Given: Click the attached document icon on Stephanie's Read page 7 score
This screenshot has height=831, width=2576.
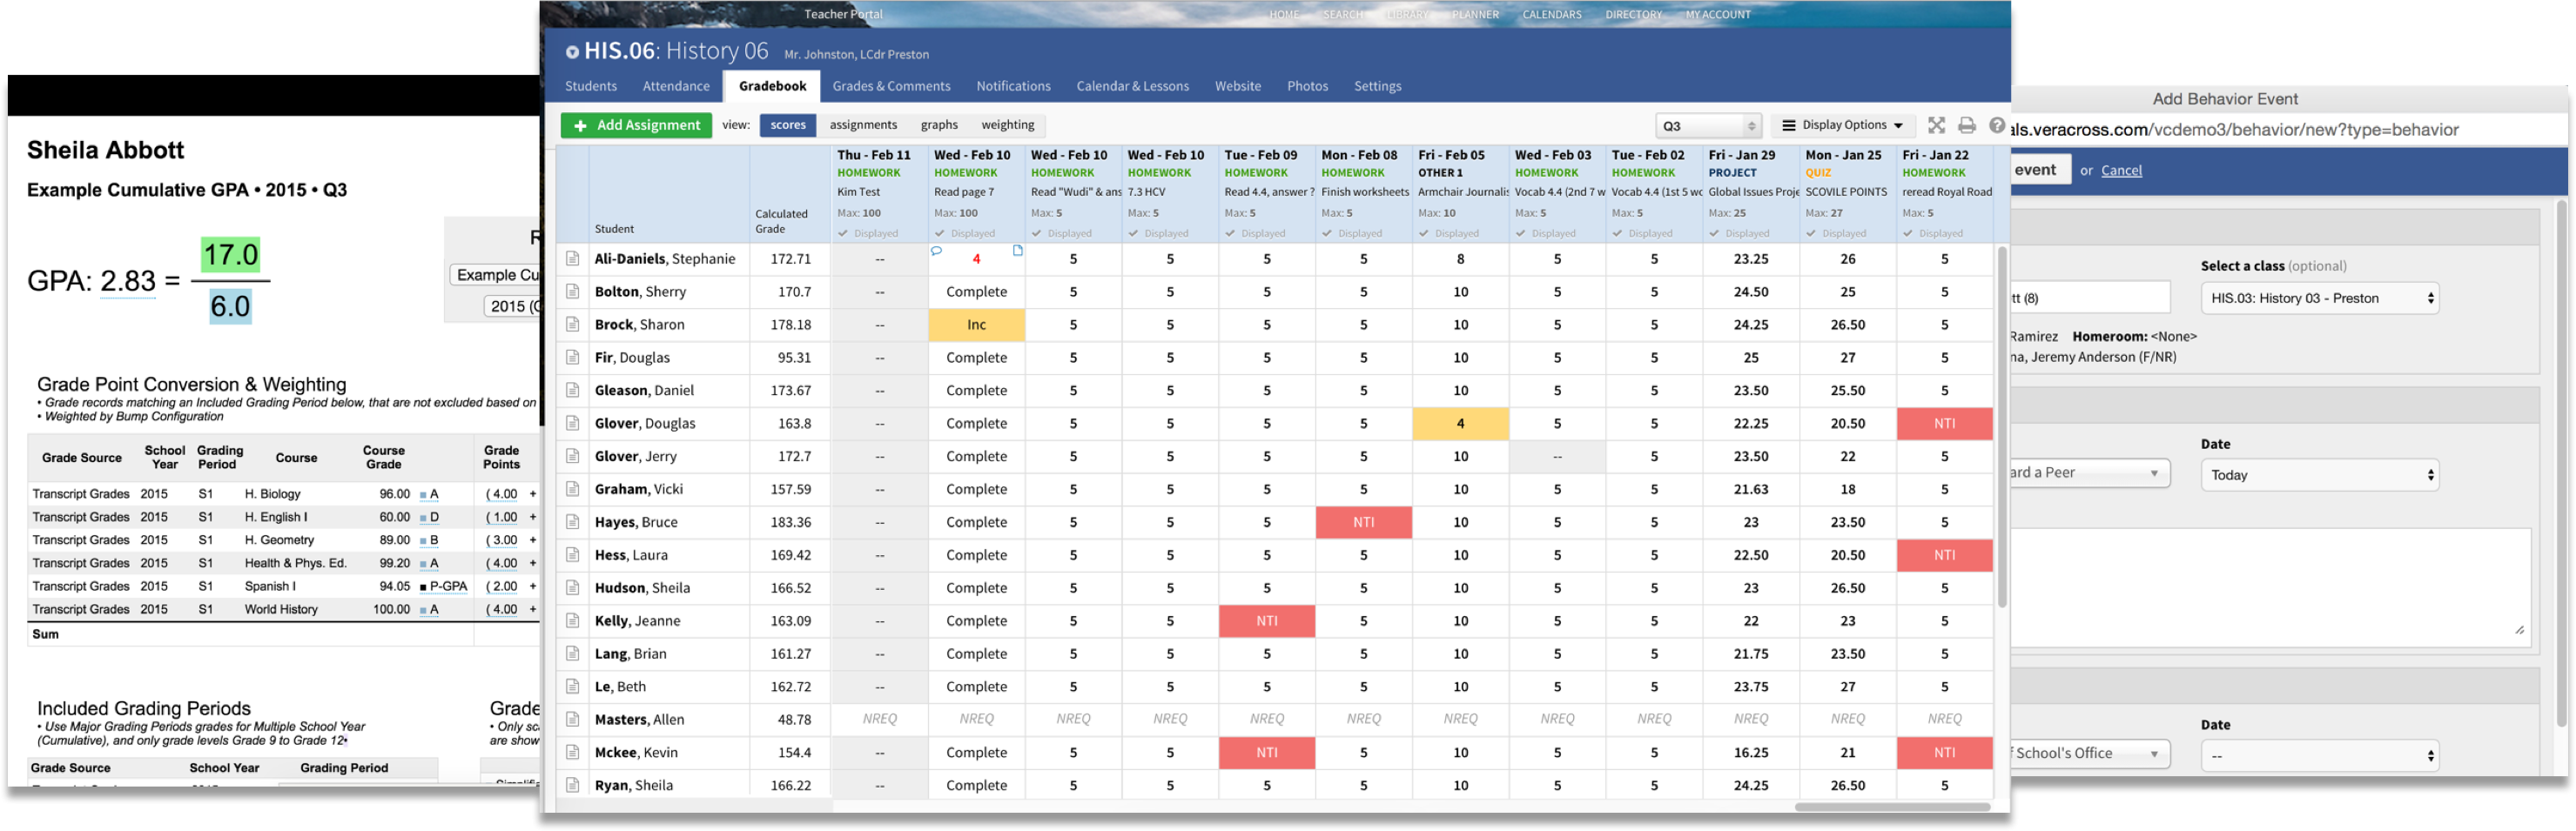Looking at the screenshot, I should (1017, 251).
